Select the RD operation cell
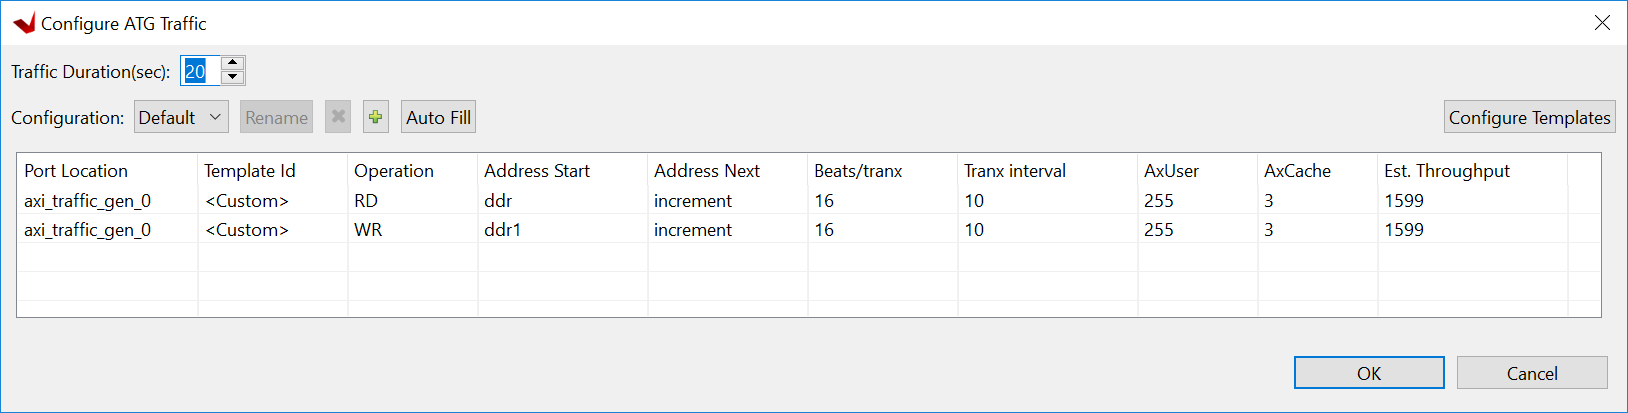This screenshot has width=1628, height=413. coord(366,201)
